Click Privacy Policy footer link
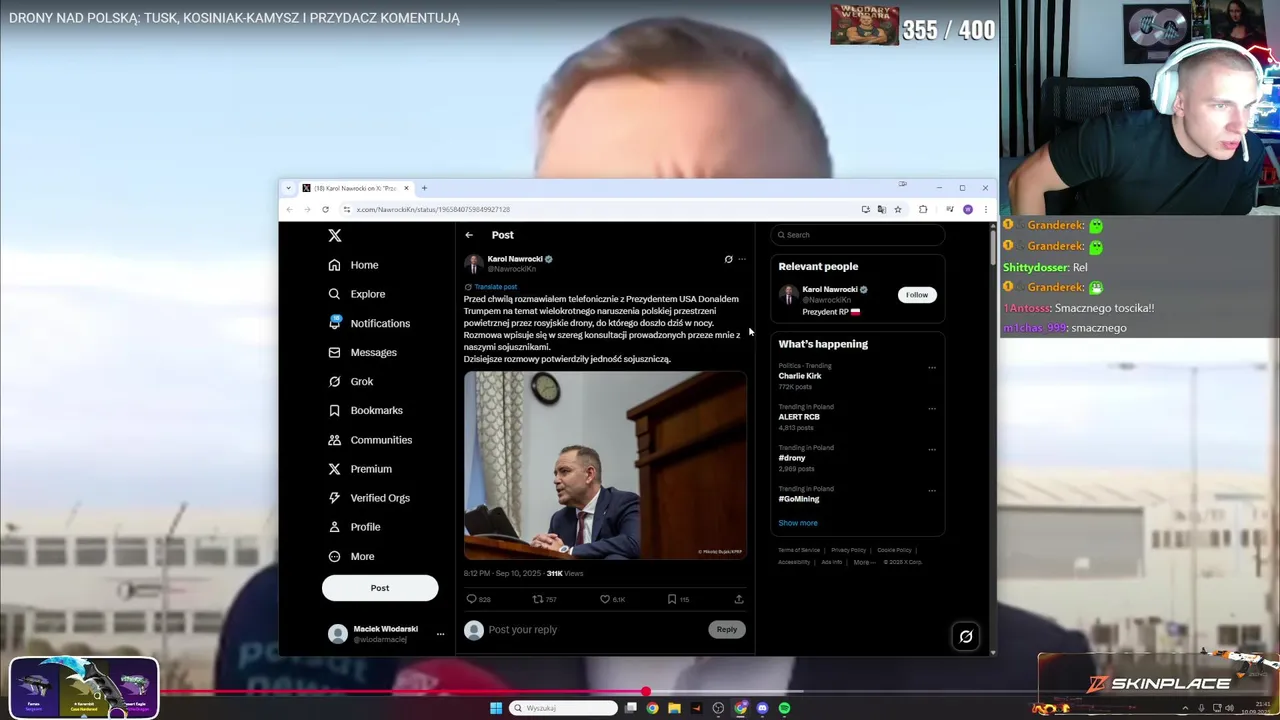This screenshot has height=720, width=1280. (x=848, y=550)
